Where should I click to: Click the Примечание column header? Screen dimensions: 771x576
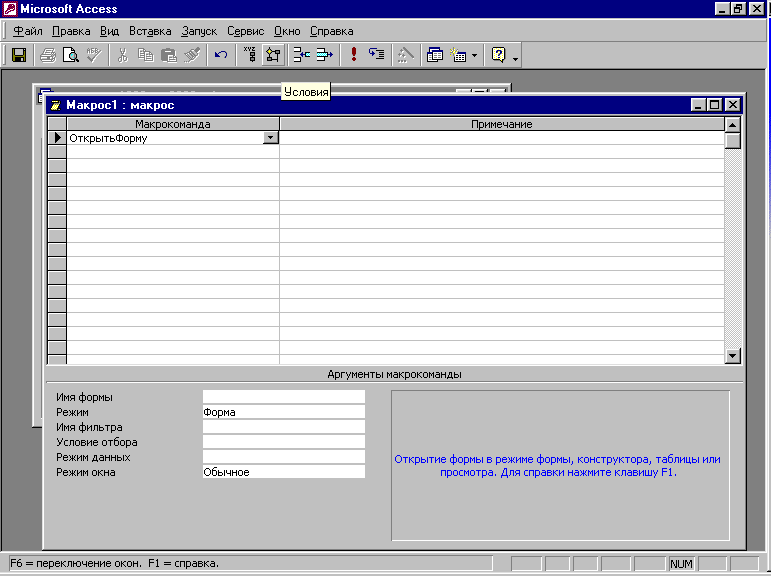click(x=502, y=124)
